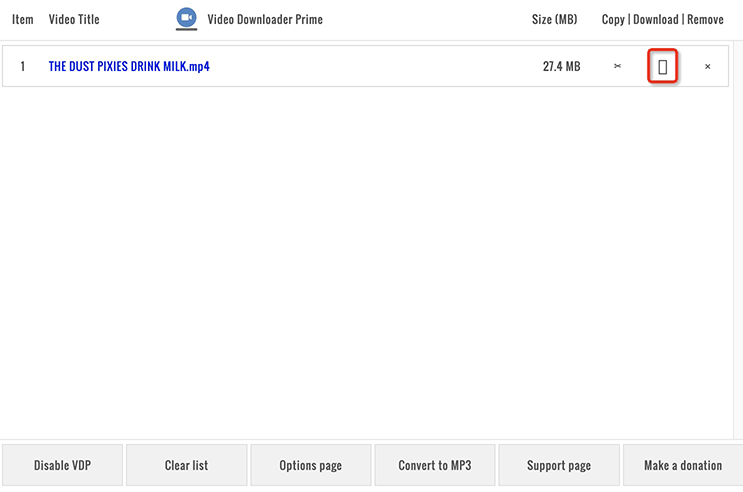This screenshot has height=492, width=743.
Task: Click the Item column header
Action: [23, 19]
